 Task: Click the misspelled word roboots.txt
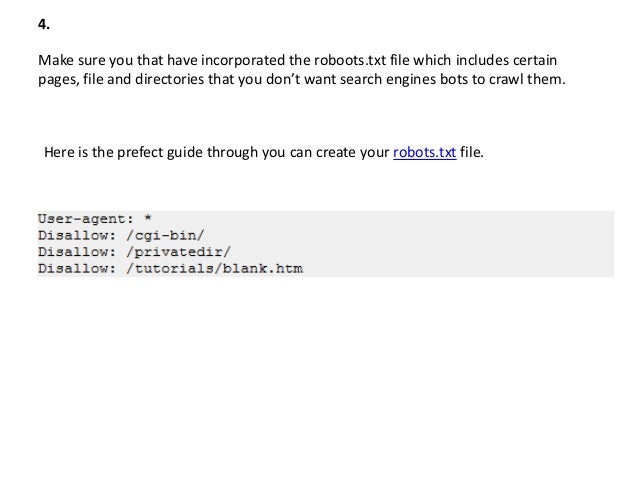(x=350, y=60)
